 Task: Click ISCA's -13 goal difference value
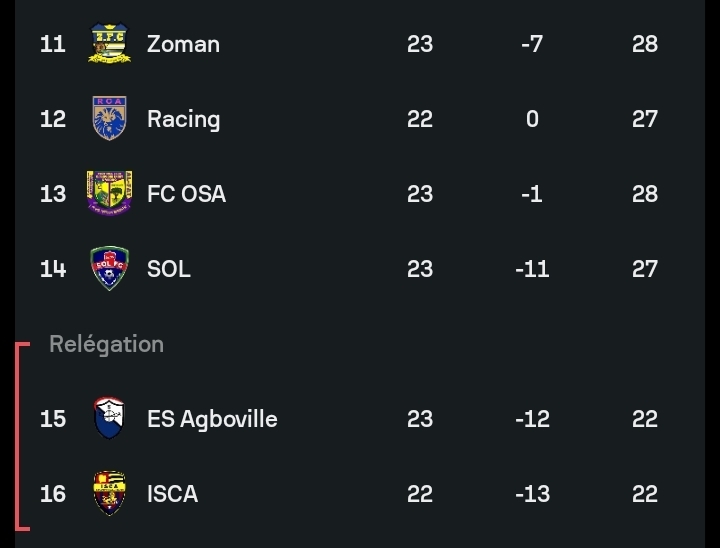click(532, 493)
